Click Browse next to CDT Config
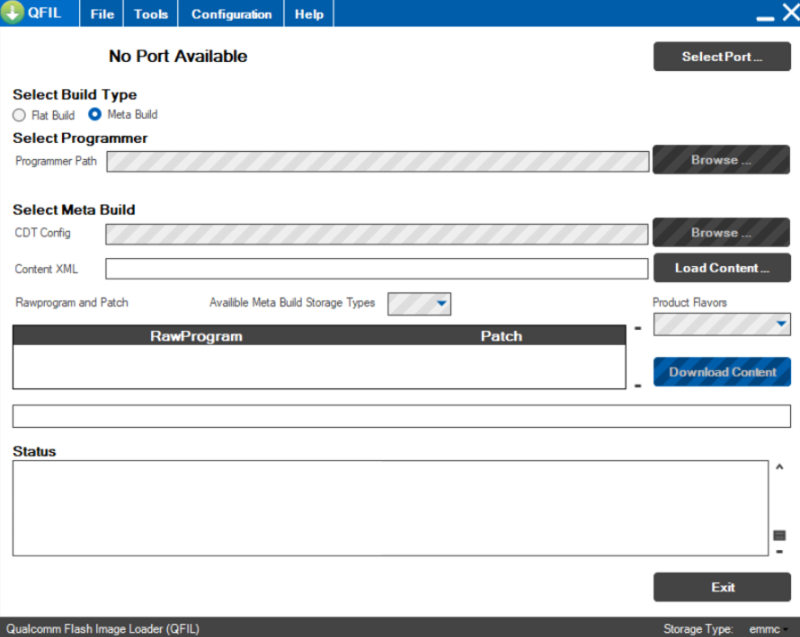Viewport: 800px width, 637px height. (721, 233)
